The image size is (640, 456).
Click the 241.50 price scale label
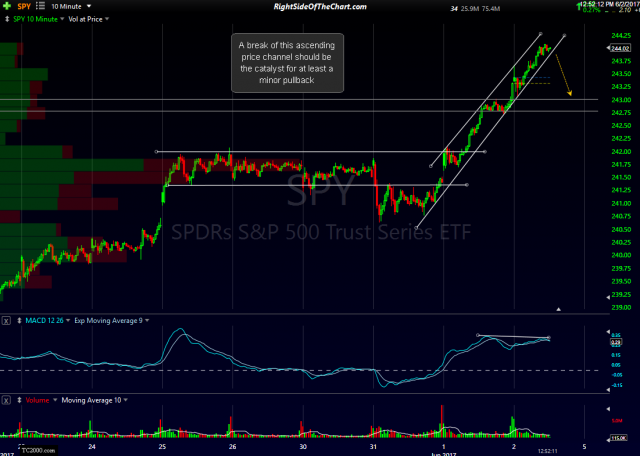point(619,178)
